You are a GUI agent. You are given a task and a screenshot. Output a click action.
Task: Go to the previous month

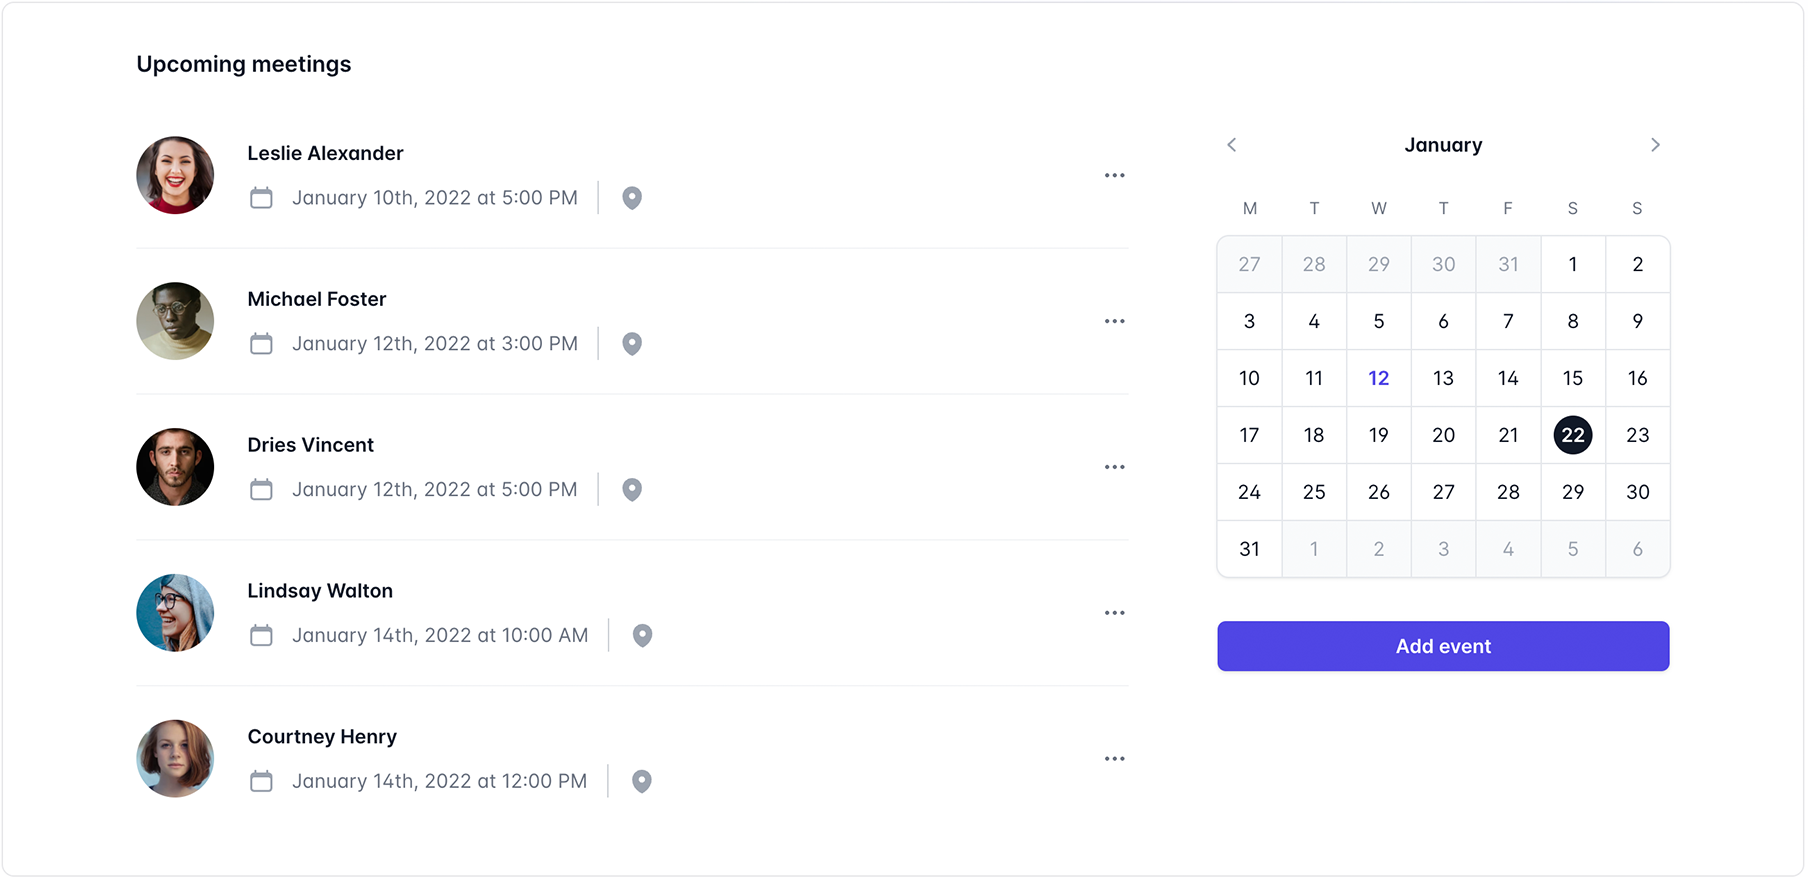tap(1231, 145)
